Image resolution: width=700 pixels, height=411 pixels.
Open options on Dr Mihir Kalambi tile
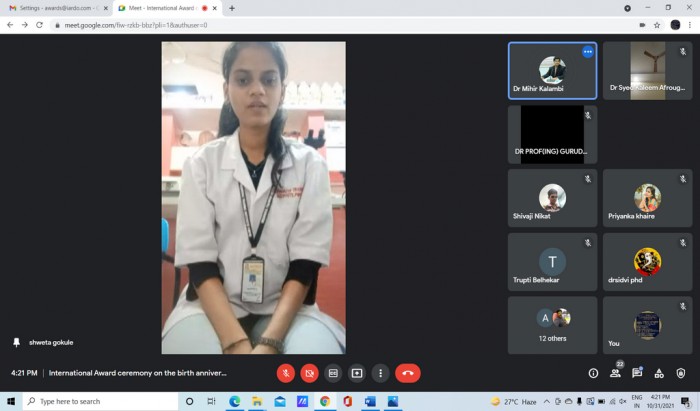pos(588,52)
